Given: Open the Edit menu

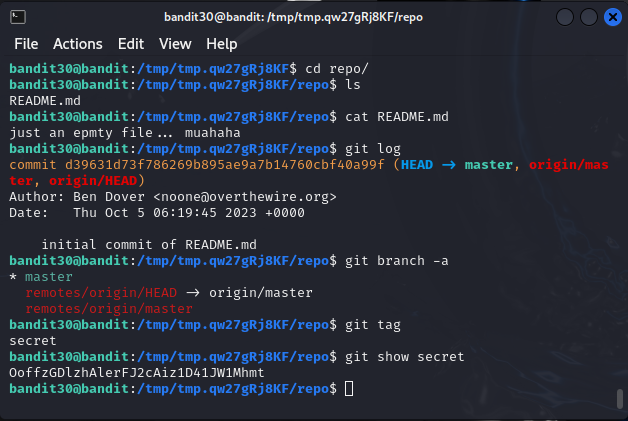Looking at the screenshot, I should pyautogui.click(x=131, y=44).
